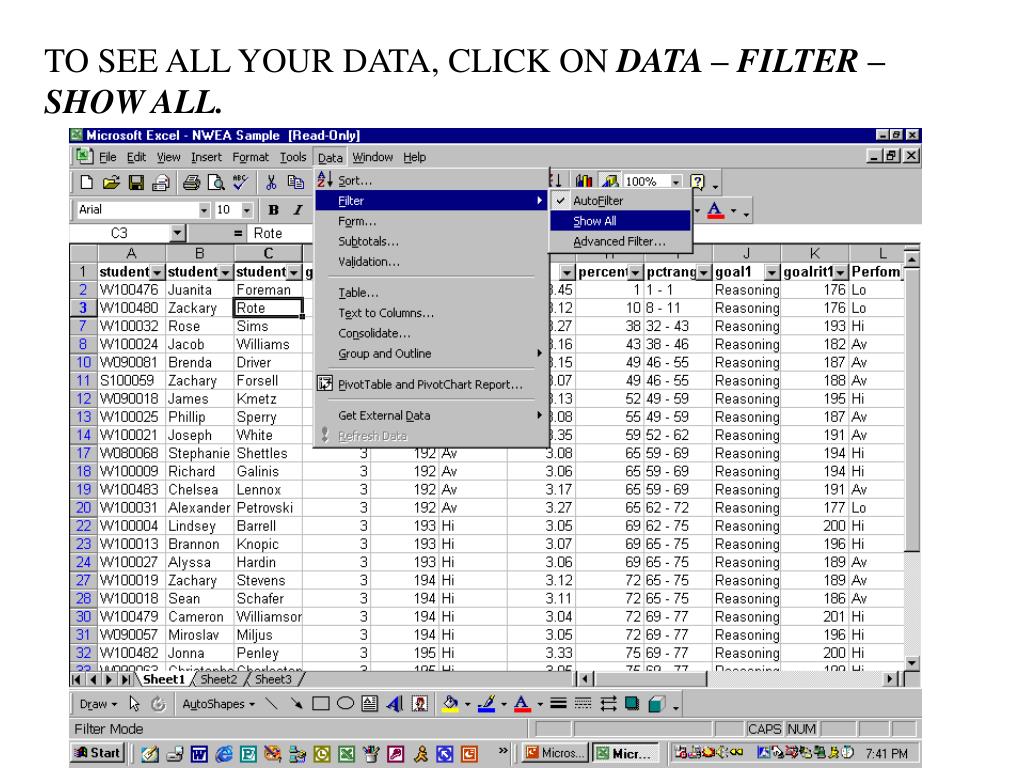
Task: Click the Internet Explorer quick launch icon
Action: 224,754
